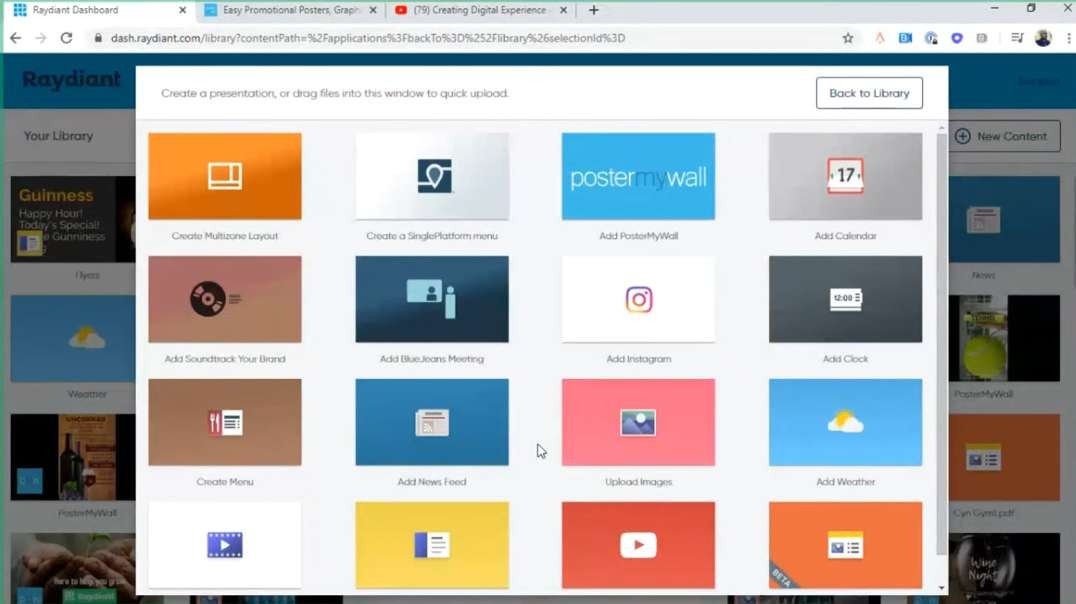Bookmark this page with star icon
1076x604 pixels.
848,38
